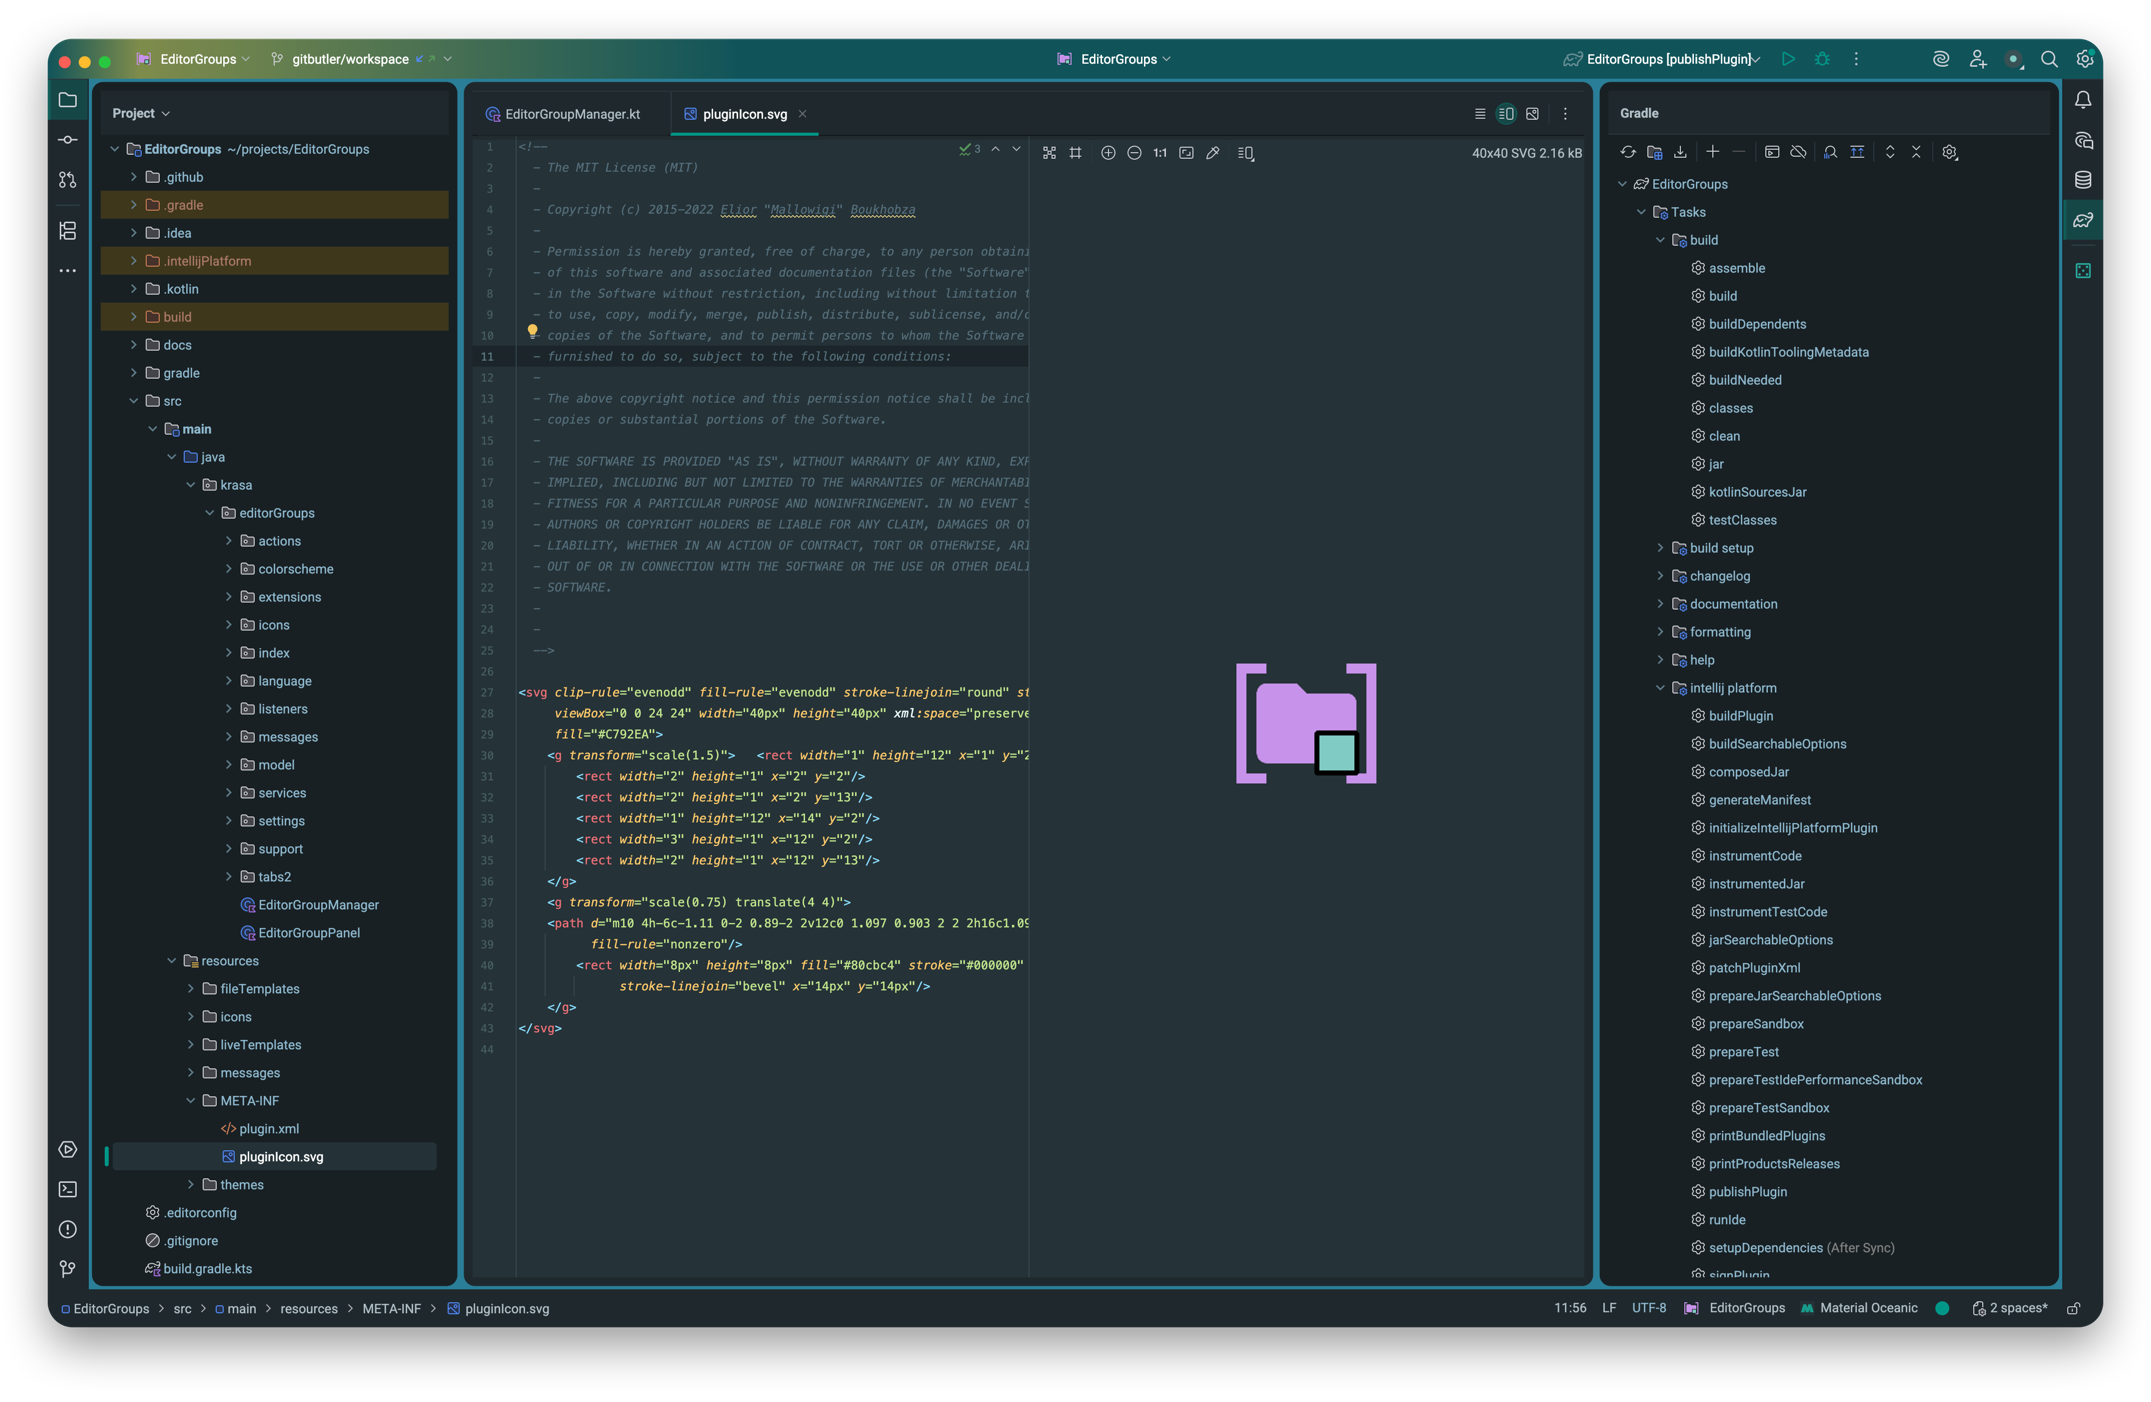The image size is (2151, 1402).
Task: Close the pluginIcon.svg tab
Action: pyautogui.click(x=802, y=114)
